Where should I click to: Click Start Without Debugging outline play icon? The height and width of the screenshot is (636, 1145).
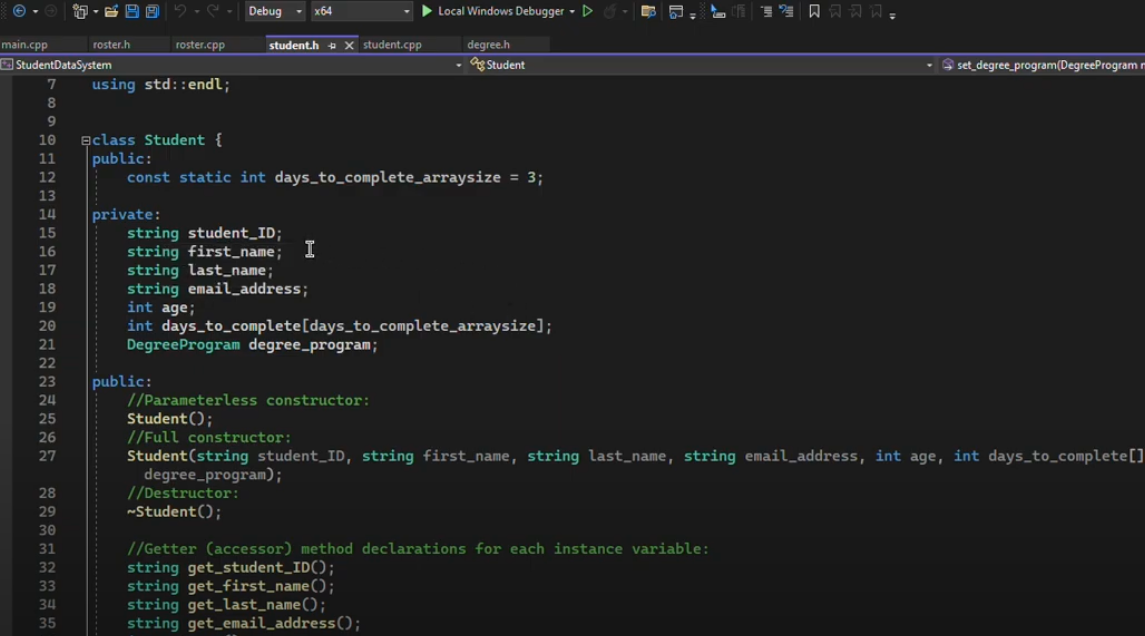(588, 11)
